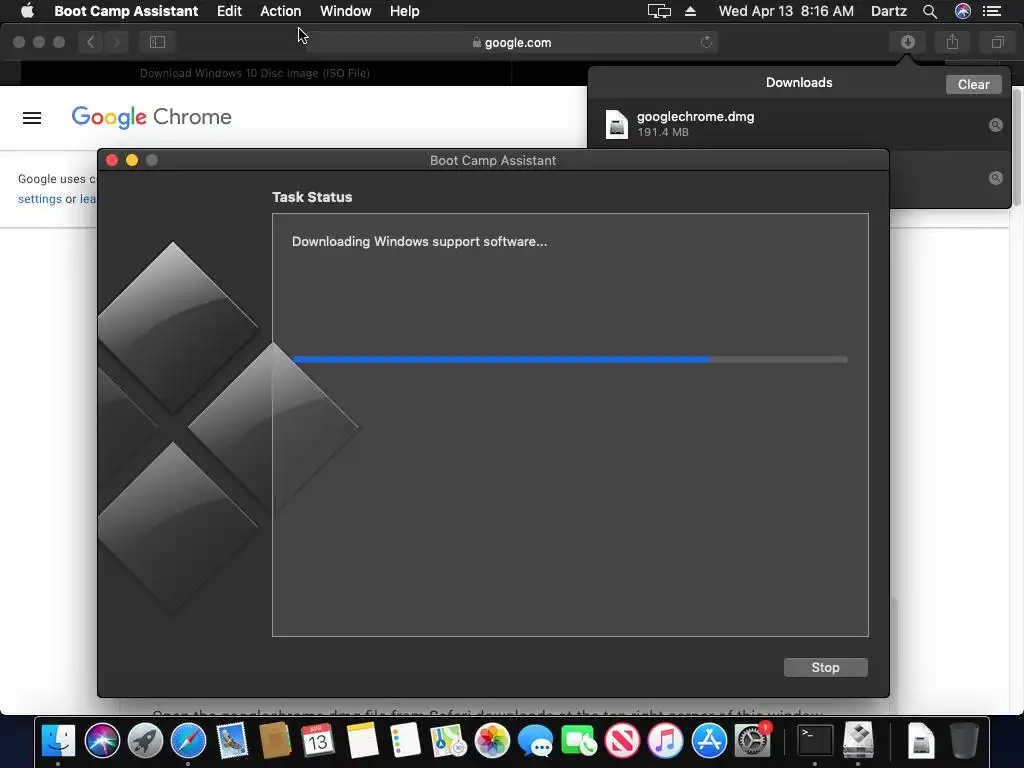This screenshot has height=768, width=1024.
Task: Open Trash from the Dock
Action: tap(964, 741)
